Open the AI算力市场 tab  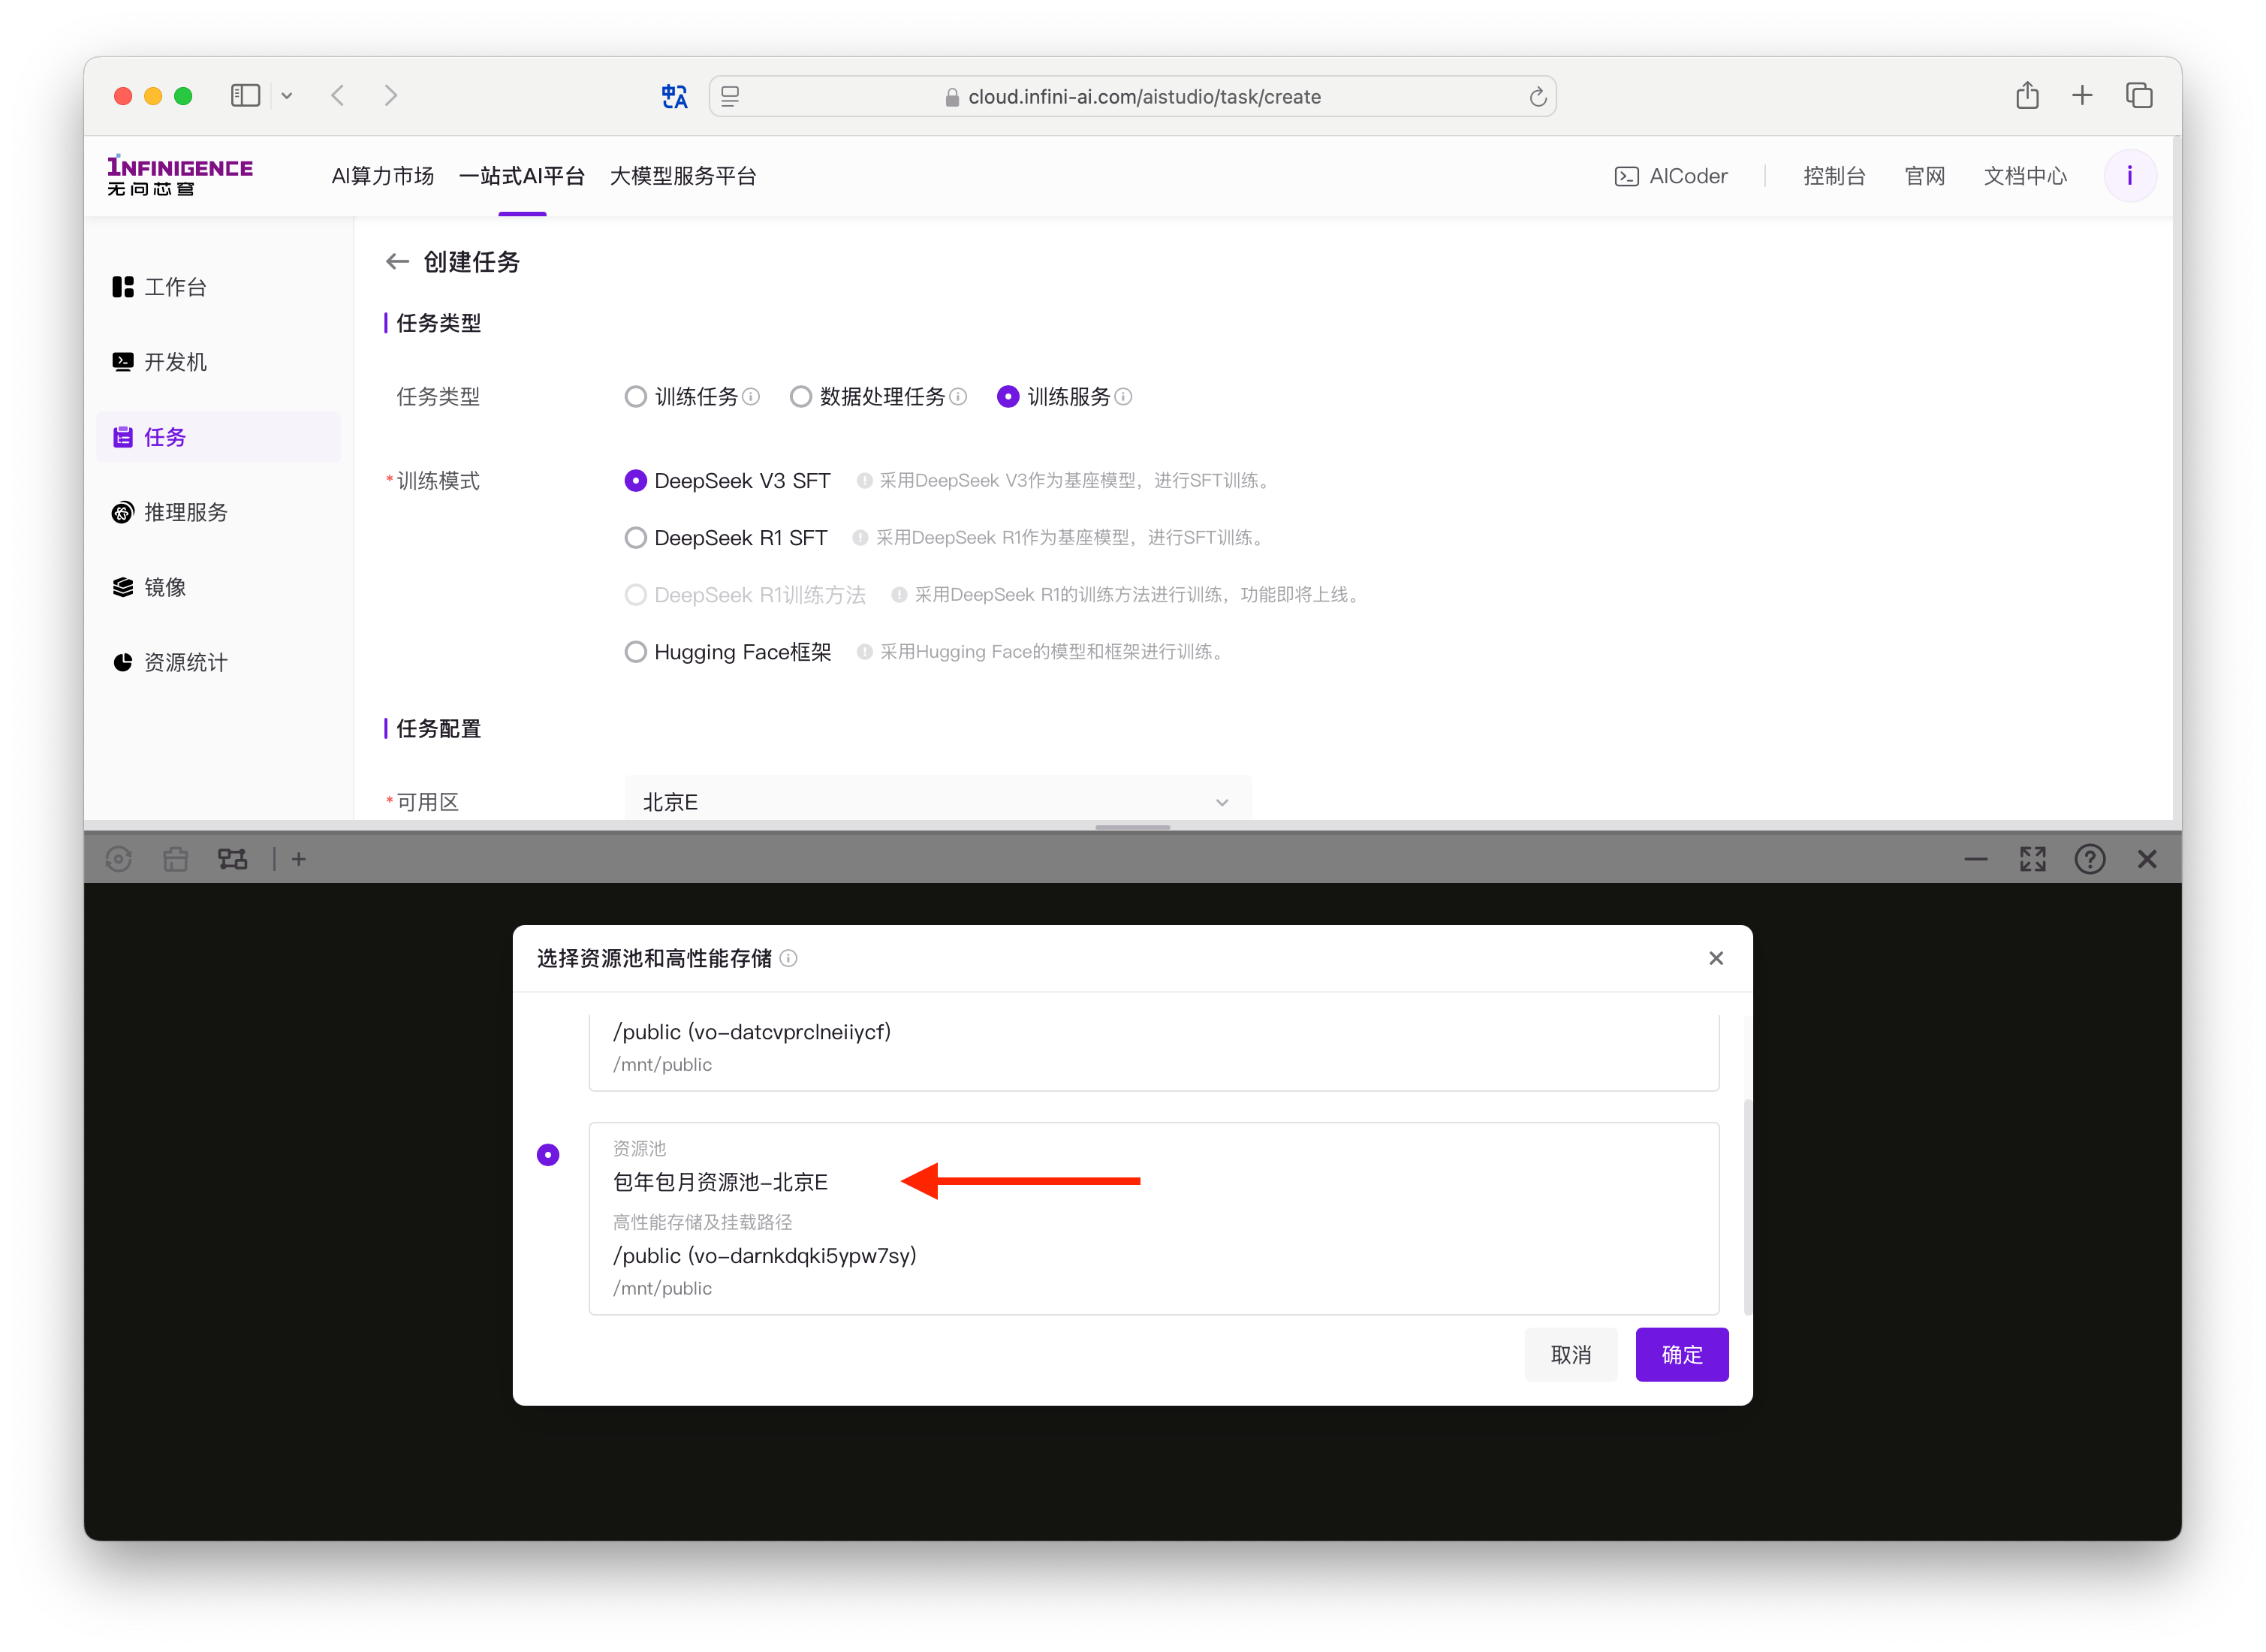click(383, 176)
